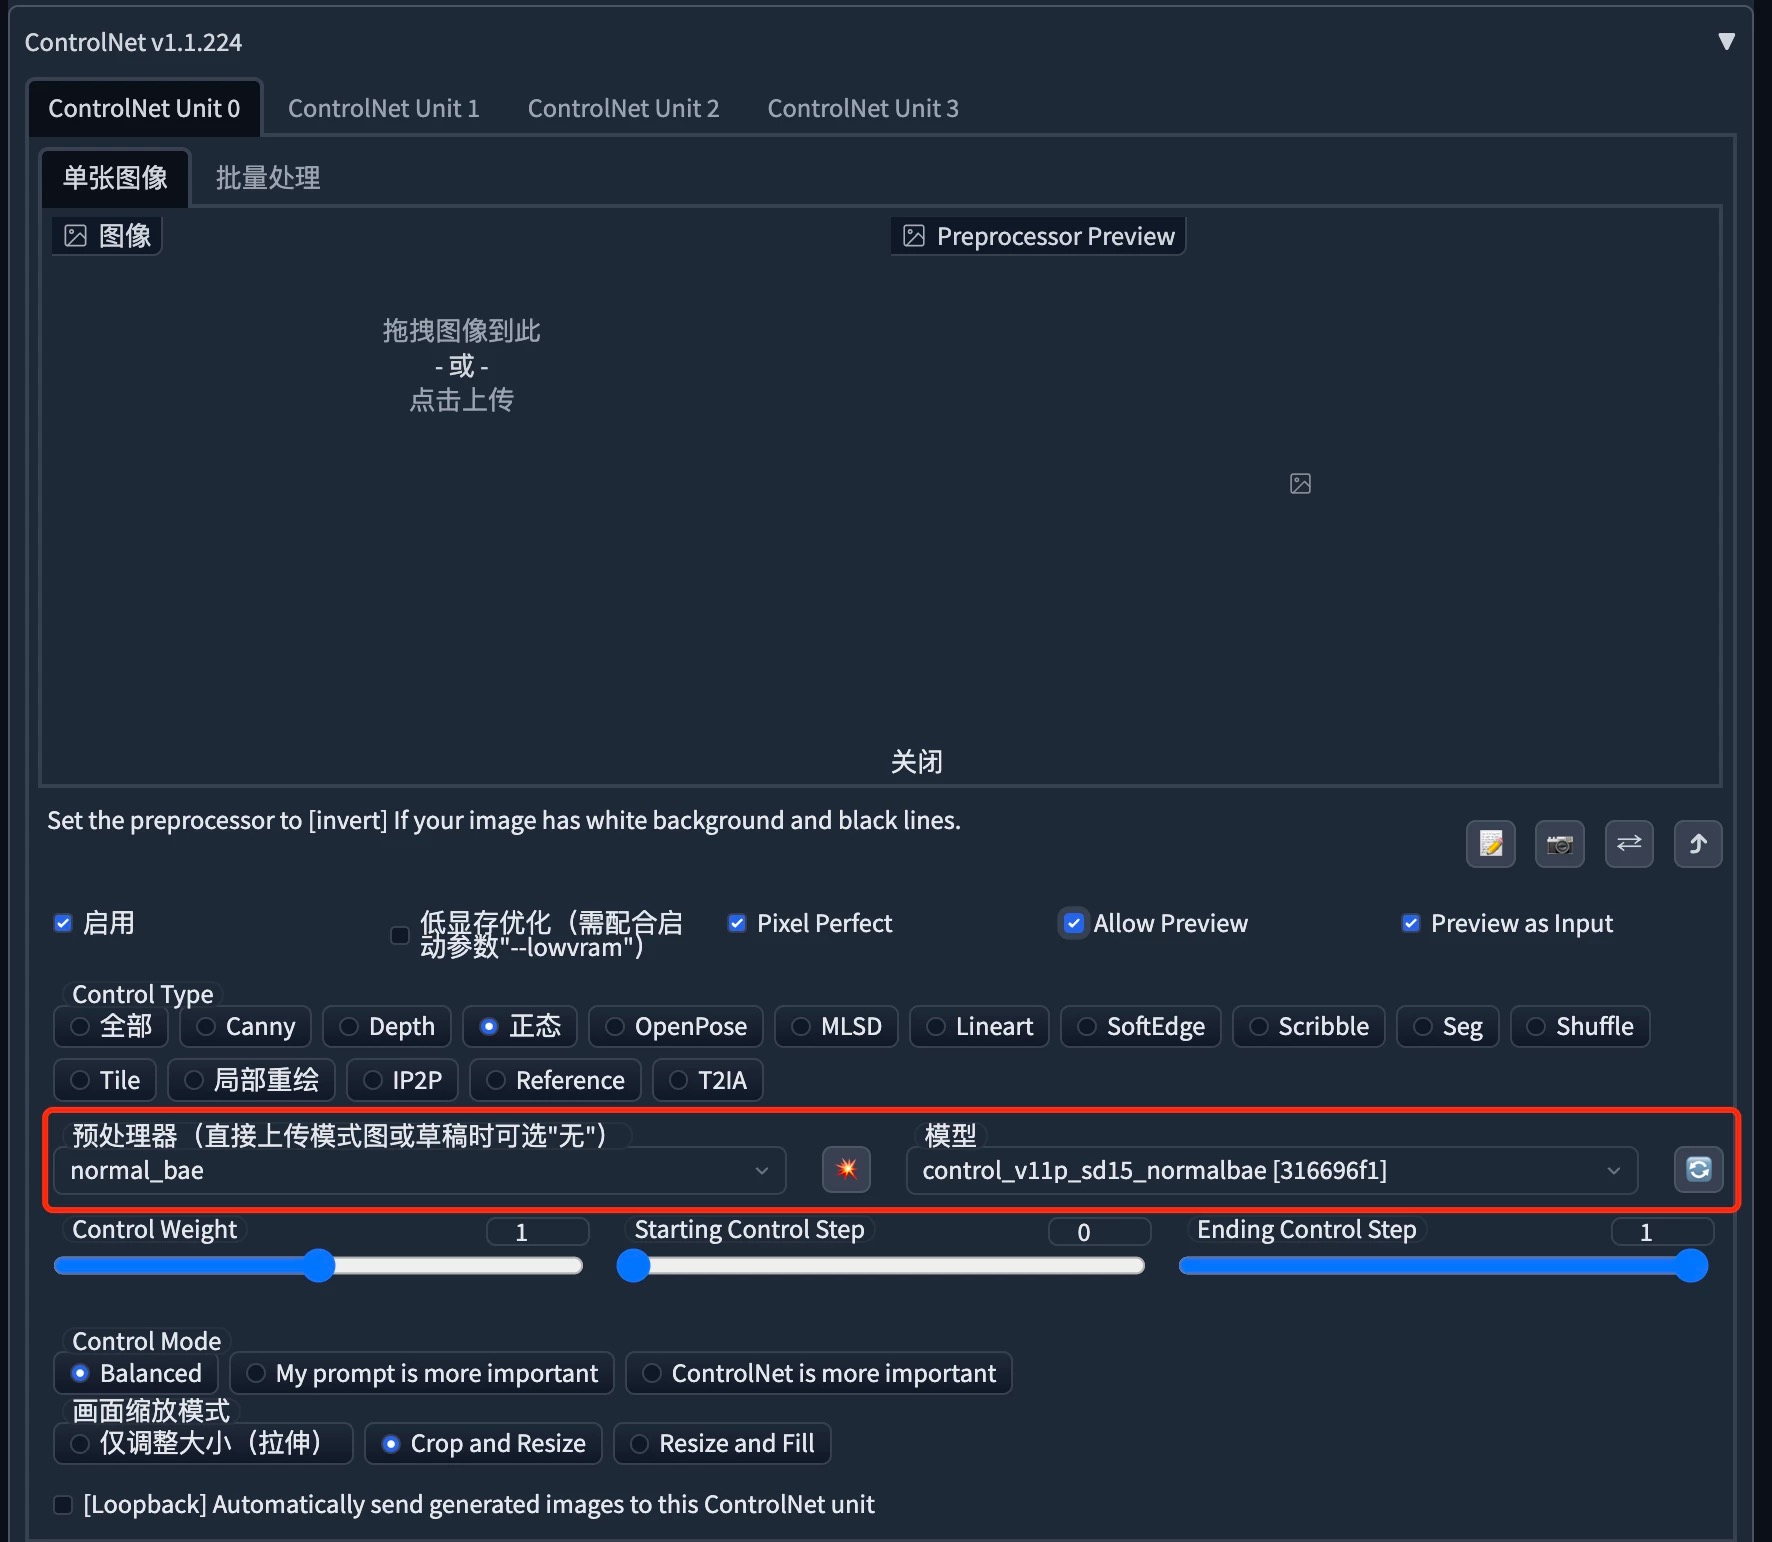Send image dimensions using the up-arrow icon
Viewport: 1772px width, 1542px height.
point(1697,843)
